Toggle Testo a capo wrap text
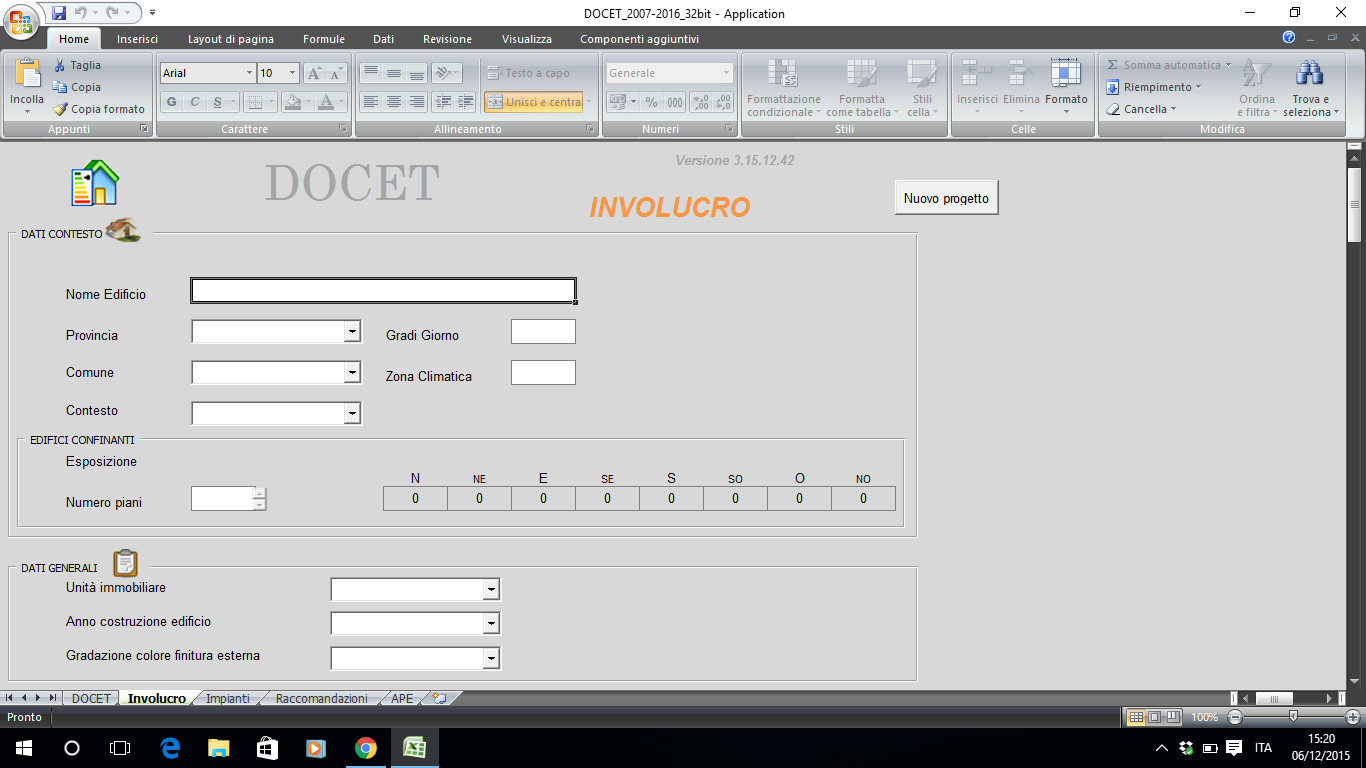The height and width of the screenshot is (768, 1366). [528, 73]
